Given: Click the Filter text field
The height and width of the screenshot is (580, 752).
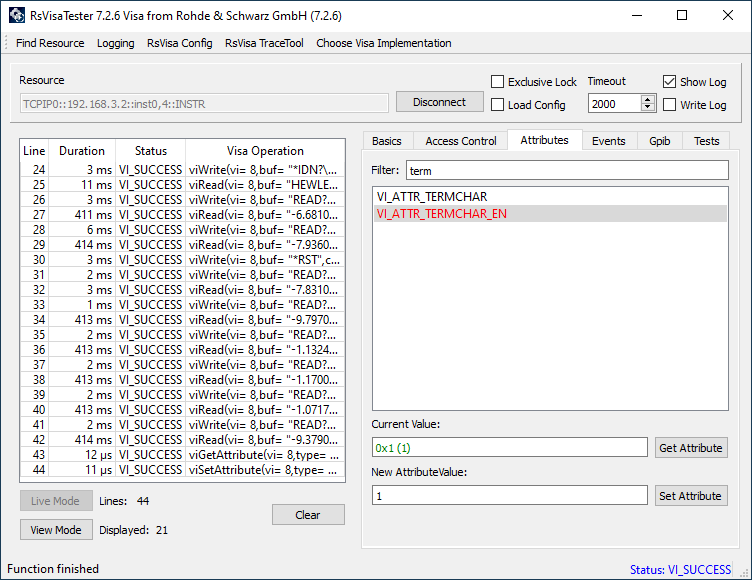Looking at the screenshot, I should (x=567, y=171).
